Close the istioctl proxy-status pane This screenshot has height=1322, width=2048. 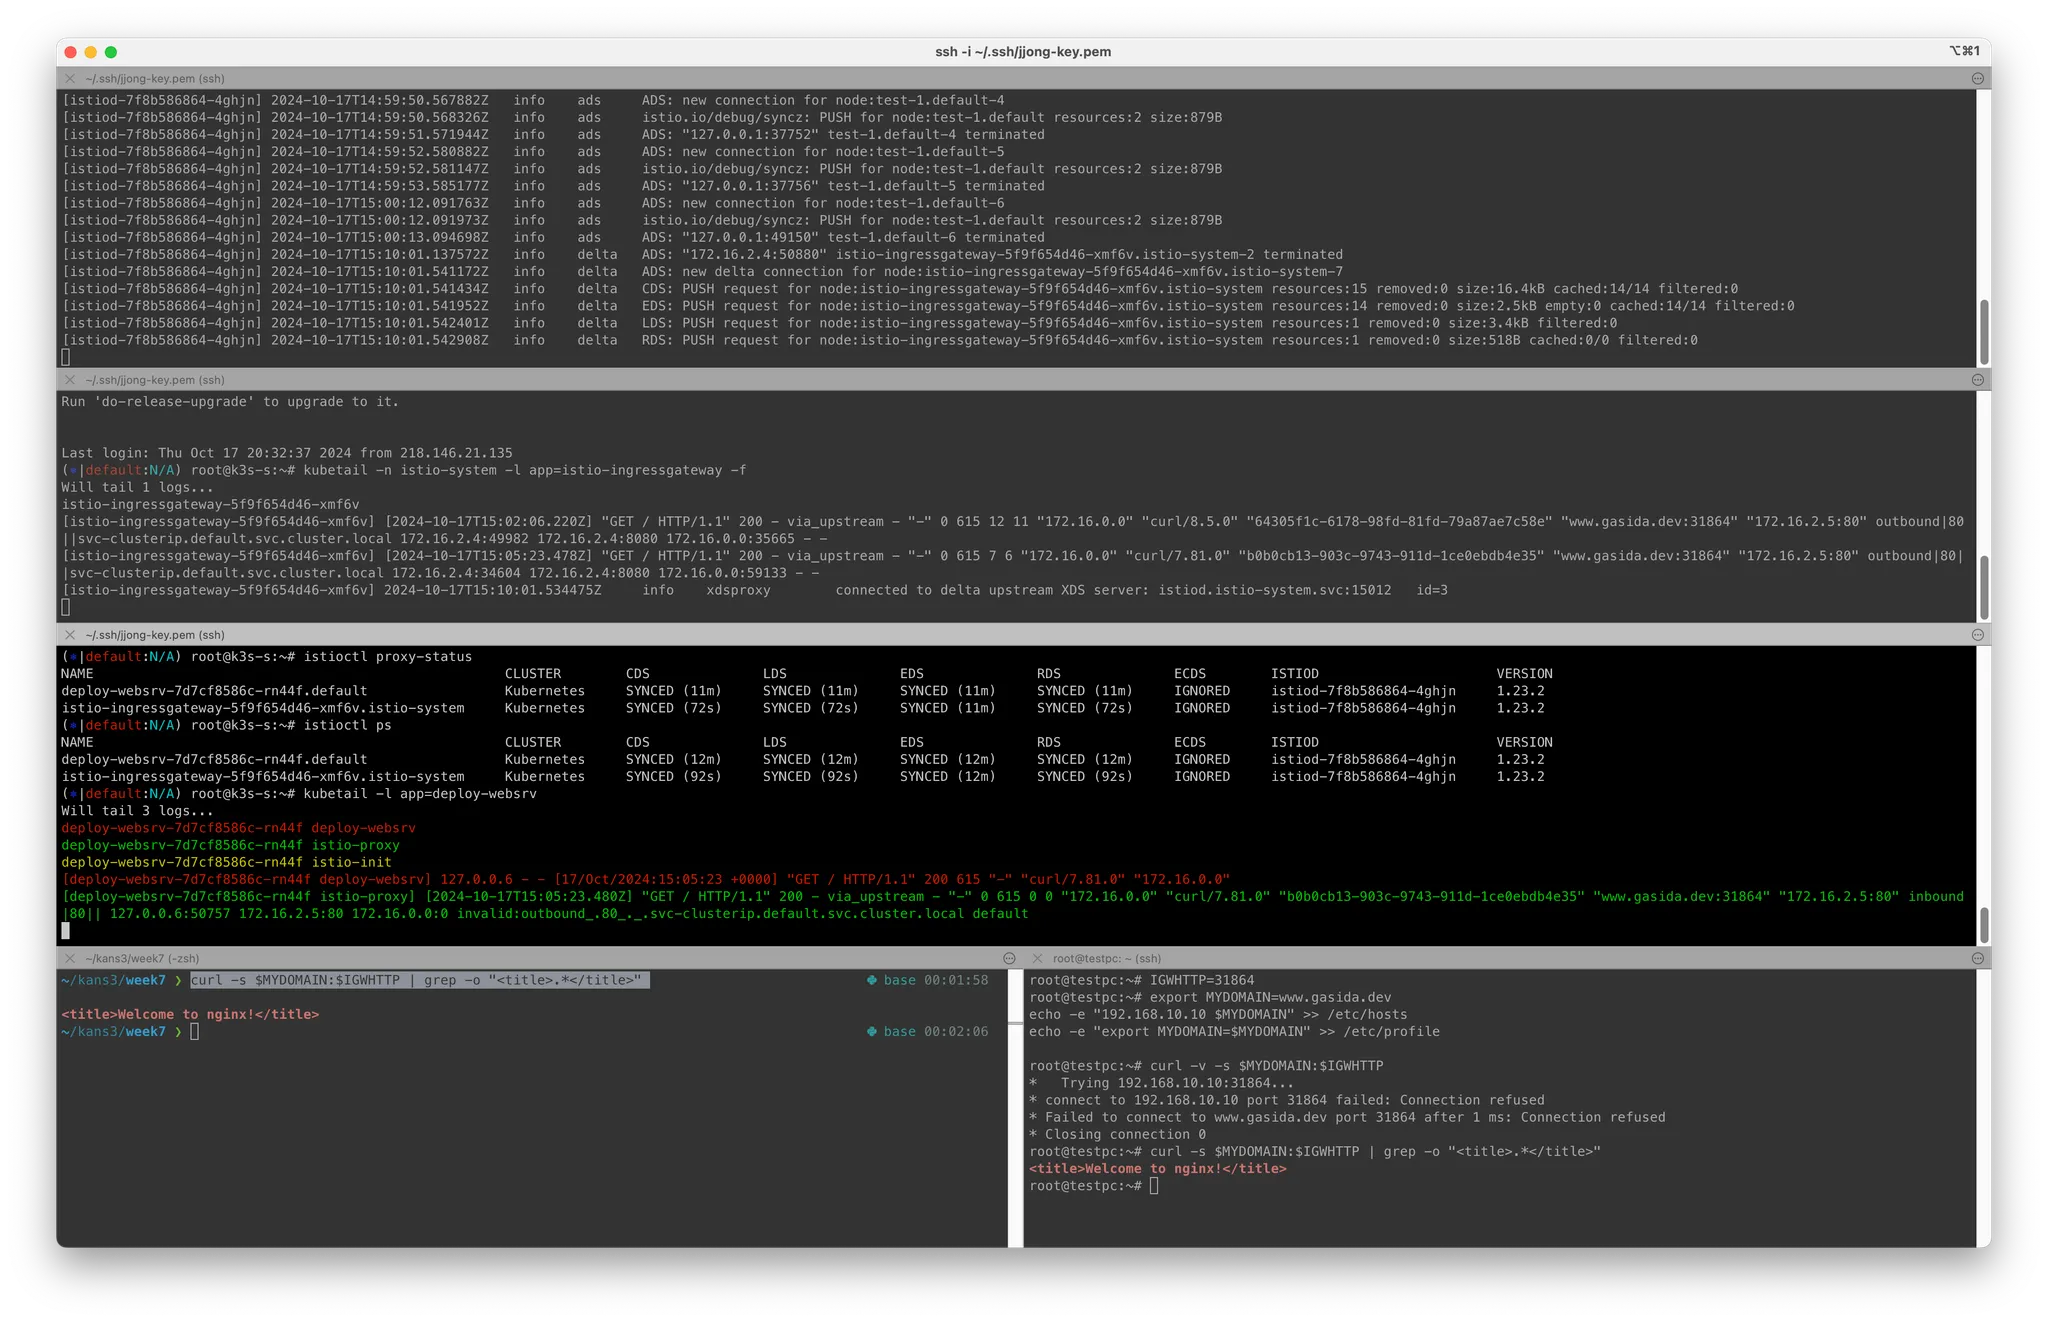(70, 635)
